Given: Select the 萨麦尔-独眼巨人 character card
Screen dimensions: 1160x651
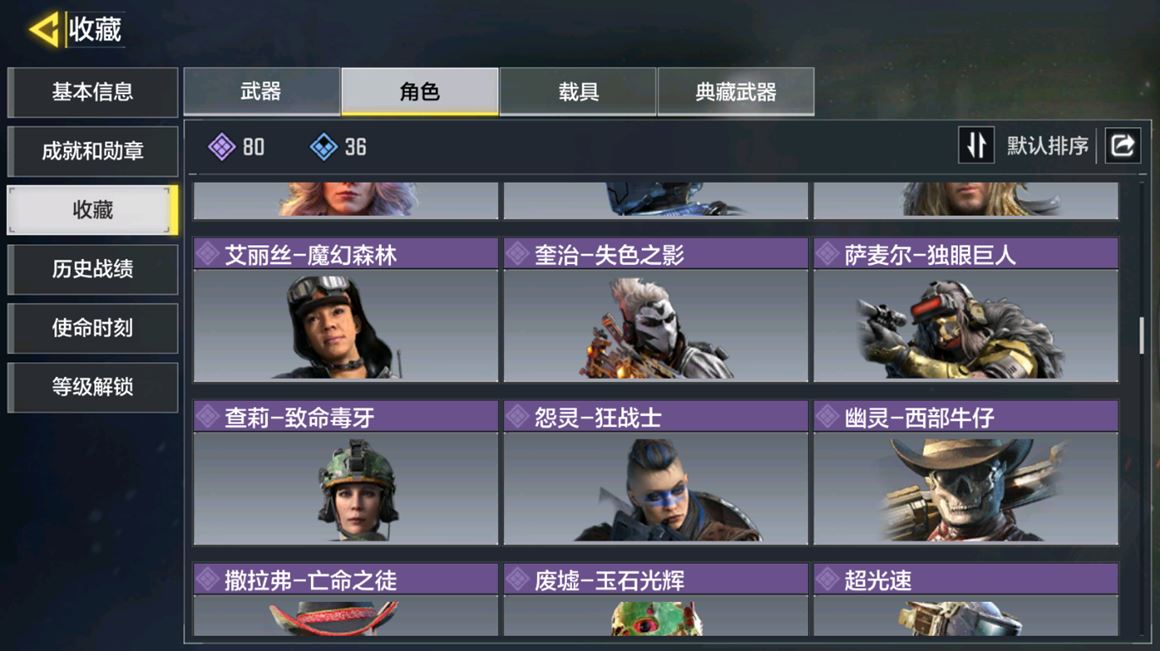Looking at the screenshot, I should (965, 309).
